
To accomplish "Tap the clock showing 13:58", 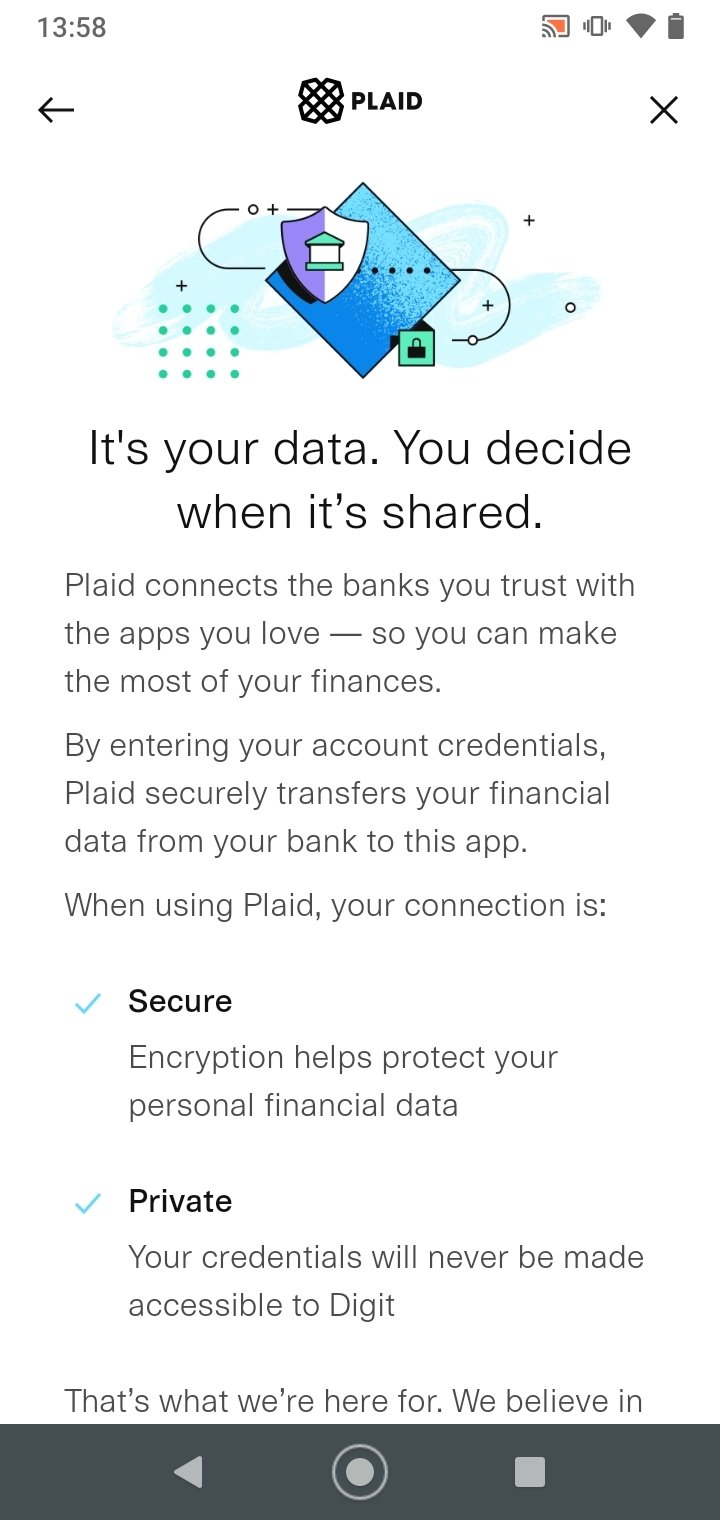I will (x=71, y=27).
